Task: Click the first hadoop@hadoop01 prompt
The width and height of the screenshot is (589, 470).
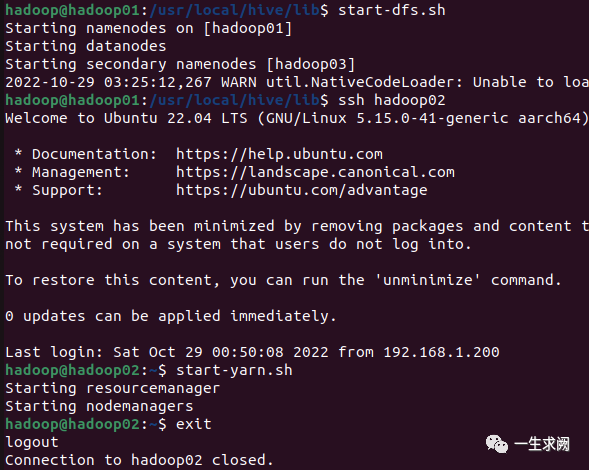Action: tap(72, 10)
